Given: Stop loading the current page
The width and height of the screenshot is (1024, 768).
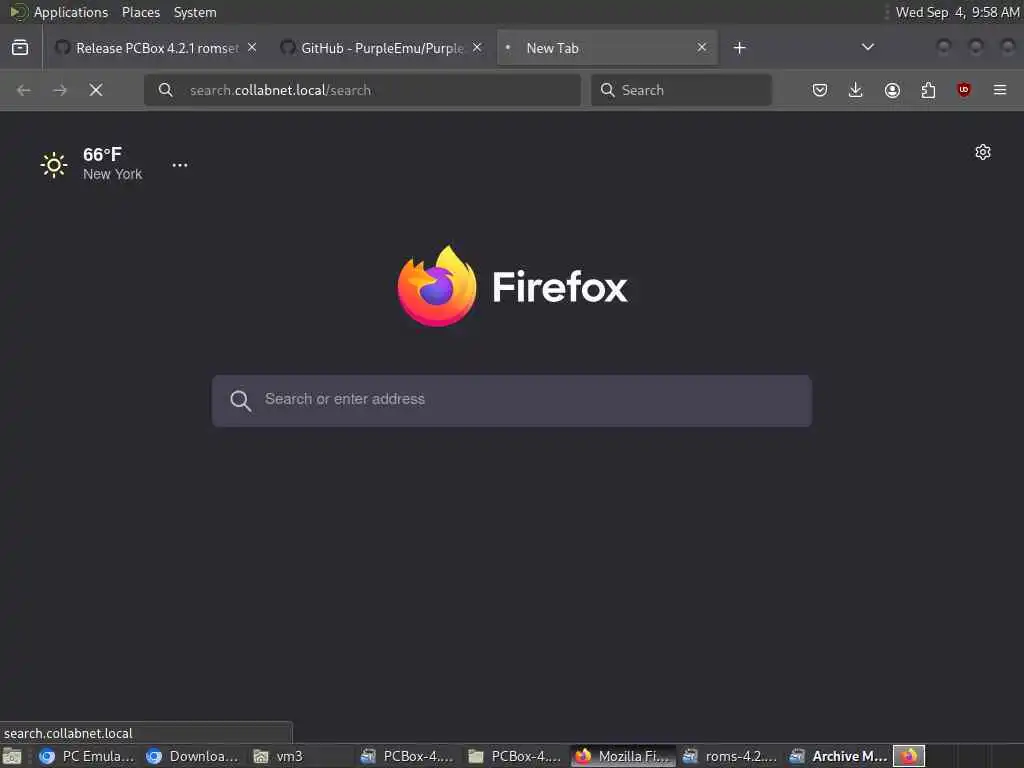Looking at the screenshot, I should click(x=96, y=90).
